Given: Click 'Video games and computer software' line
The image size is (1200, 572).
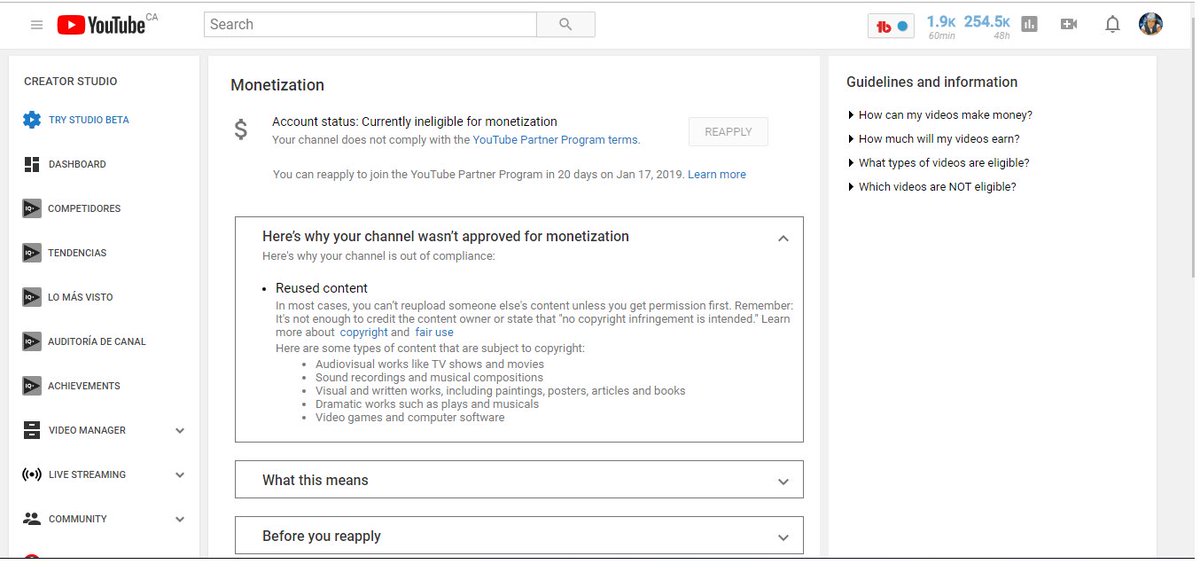Looking at the screenshot, I should pyautogui.click(x=410, y=417).
